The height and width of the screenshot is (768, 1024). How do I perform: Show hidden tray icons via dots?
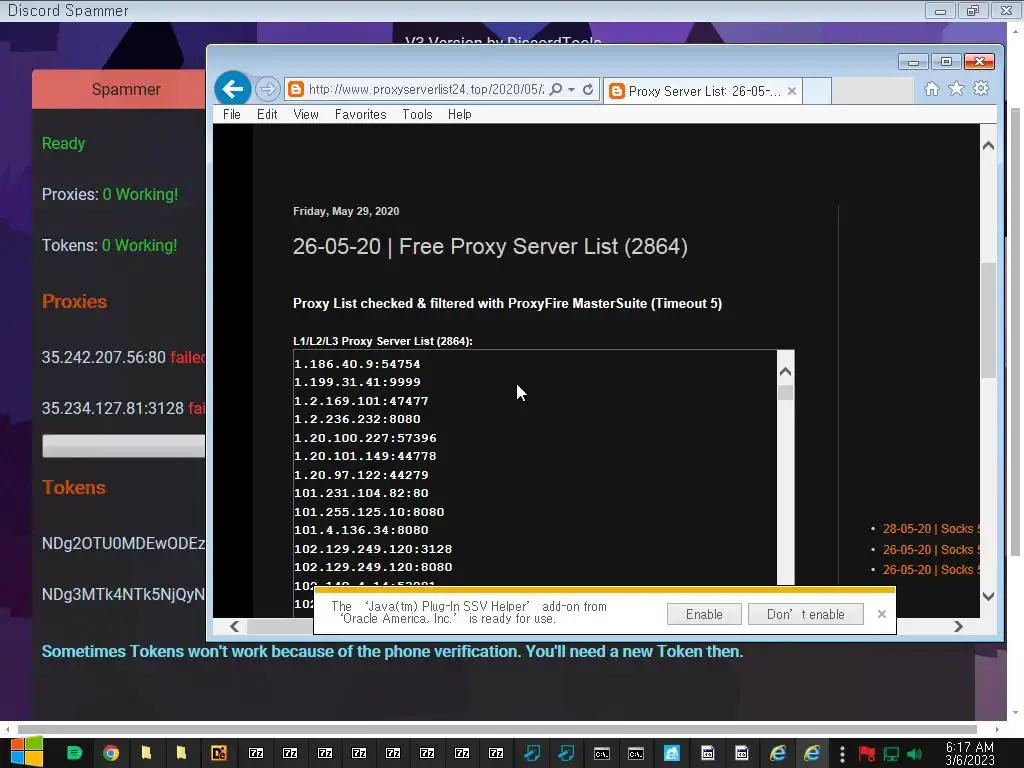coord(842,754)
